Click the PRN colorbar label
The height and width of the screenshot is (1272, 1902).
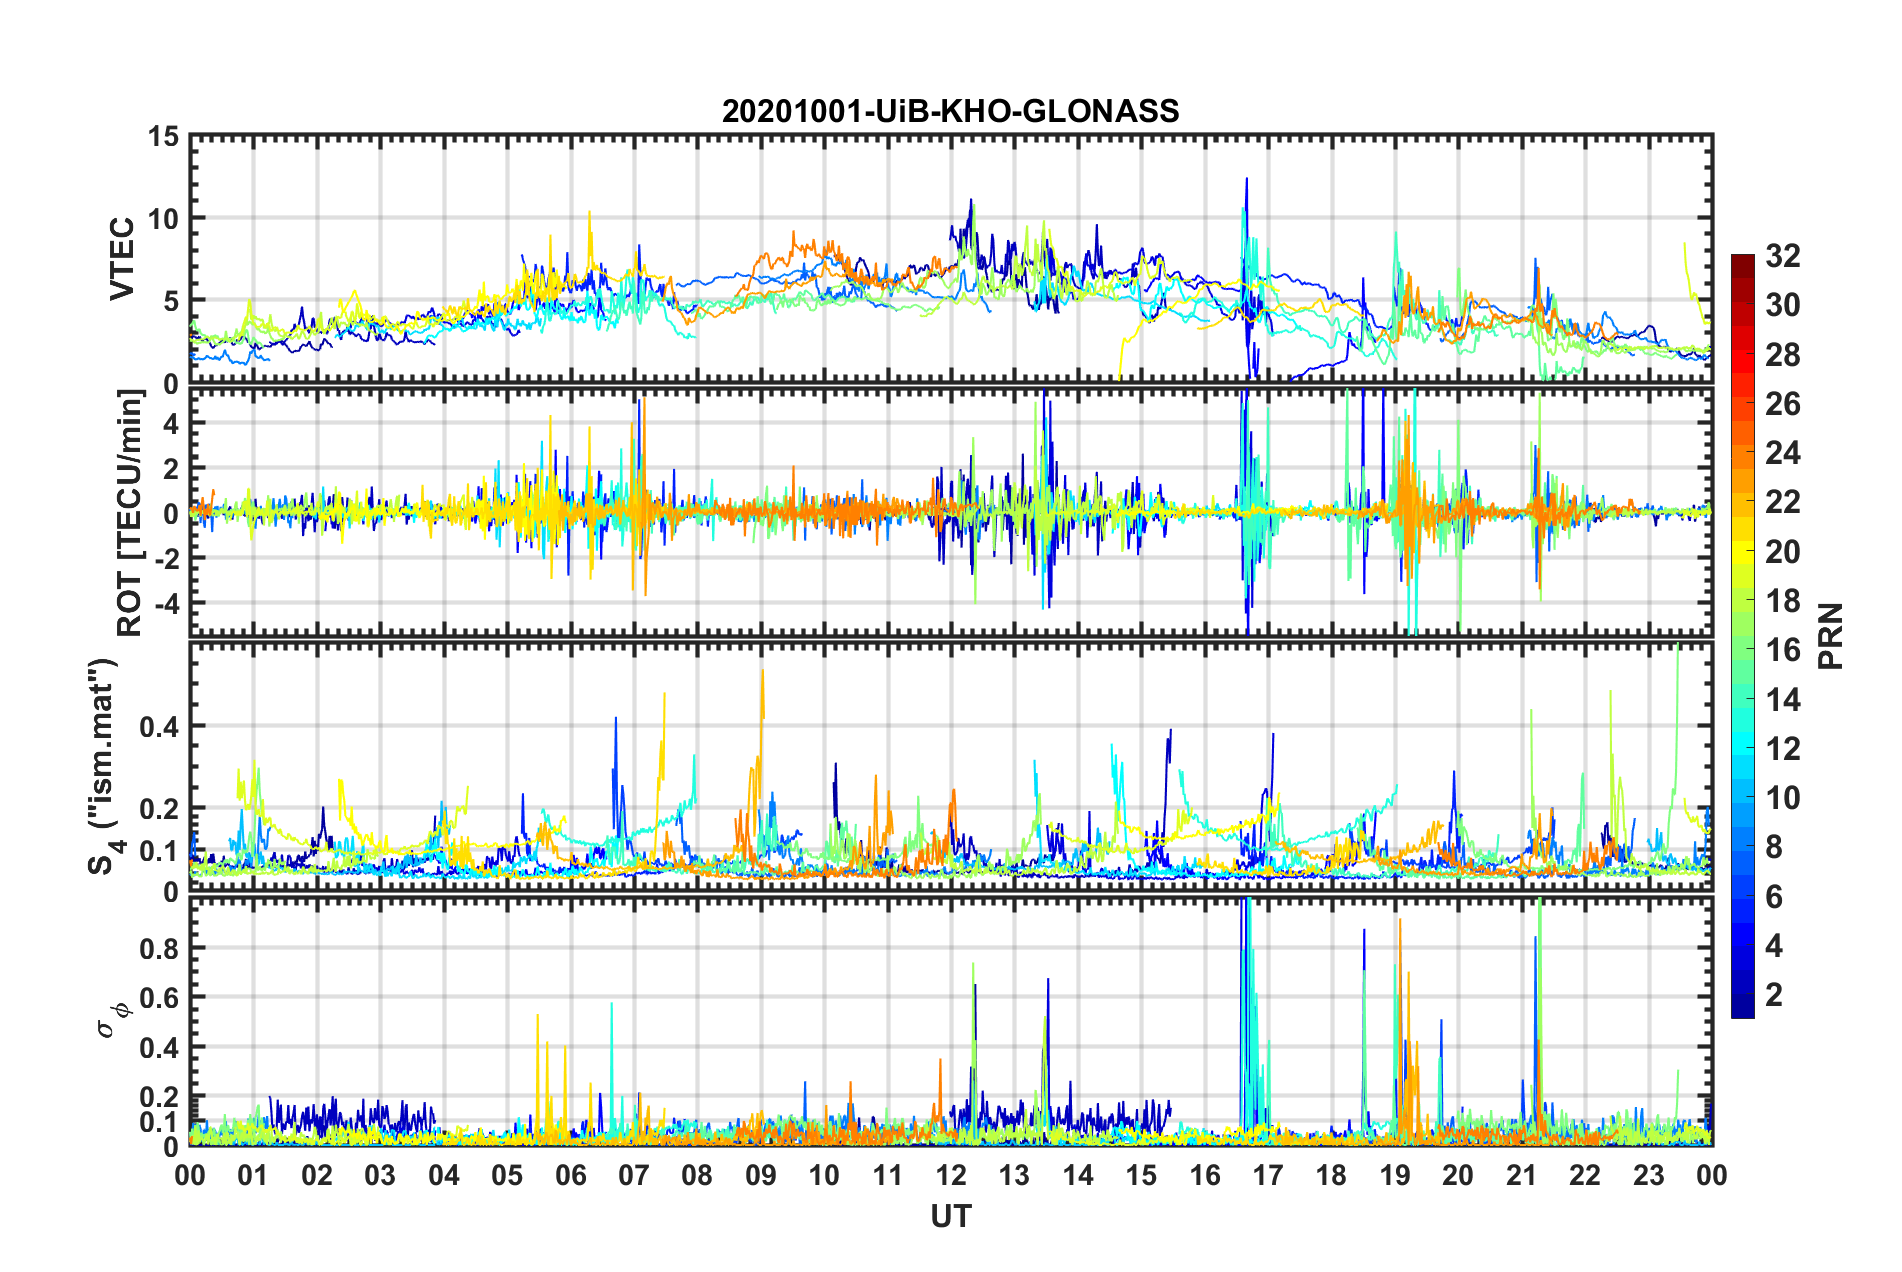click(x=1830, y=636)
